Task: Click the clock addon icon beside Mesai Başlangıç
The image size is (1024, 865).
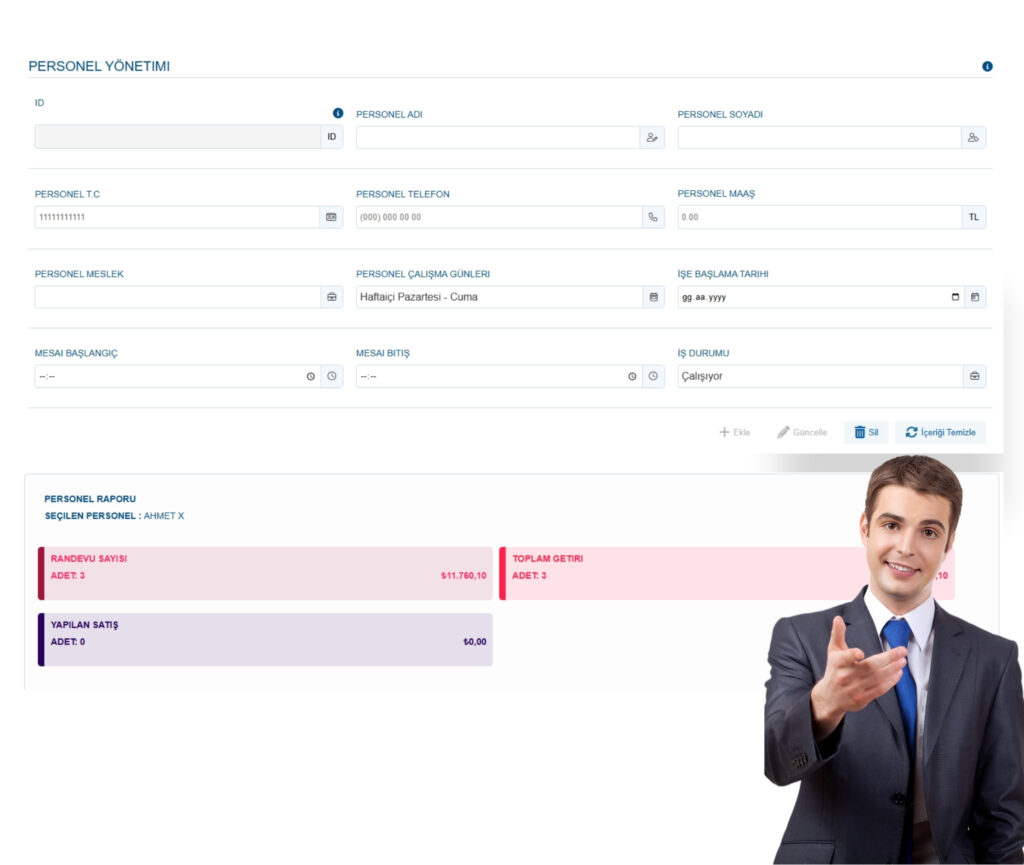Action: click(x=331, y=377)
